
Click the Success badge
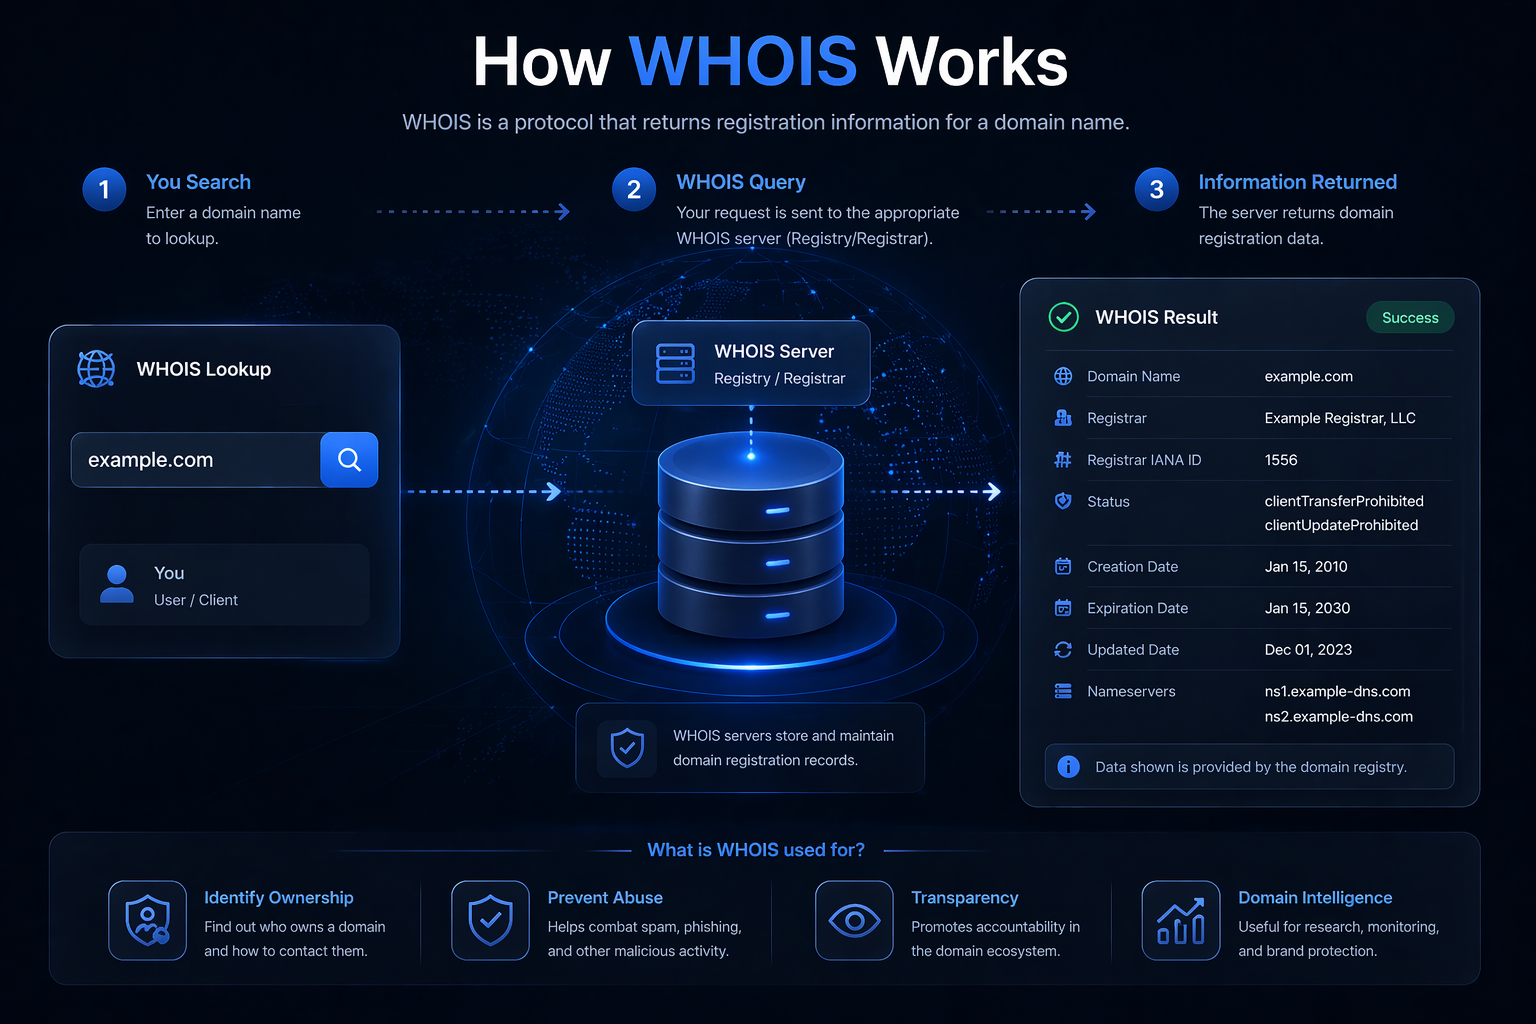(x=1410, y=317)
